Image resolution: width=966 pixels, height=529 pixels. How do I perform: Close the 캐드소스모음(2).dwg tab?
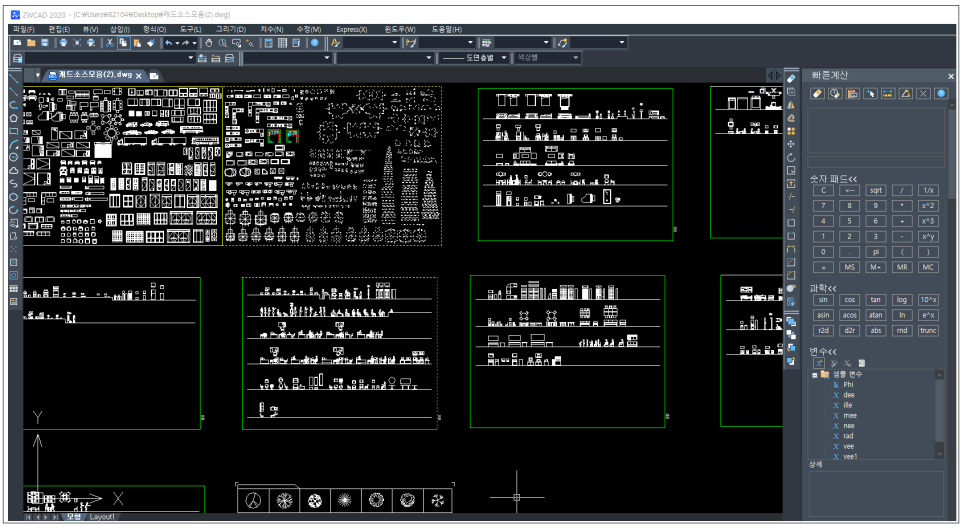(139, 76)
